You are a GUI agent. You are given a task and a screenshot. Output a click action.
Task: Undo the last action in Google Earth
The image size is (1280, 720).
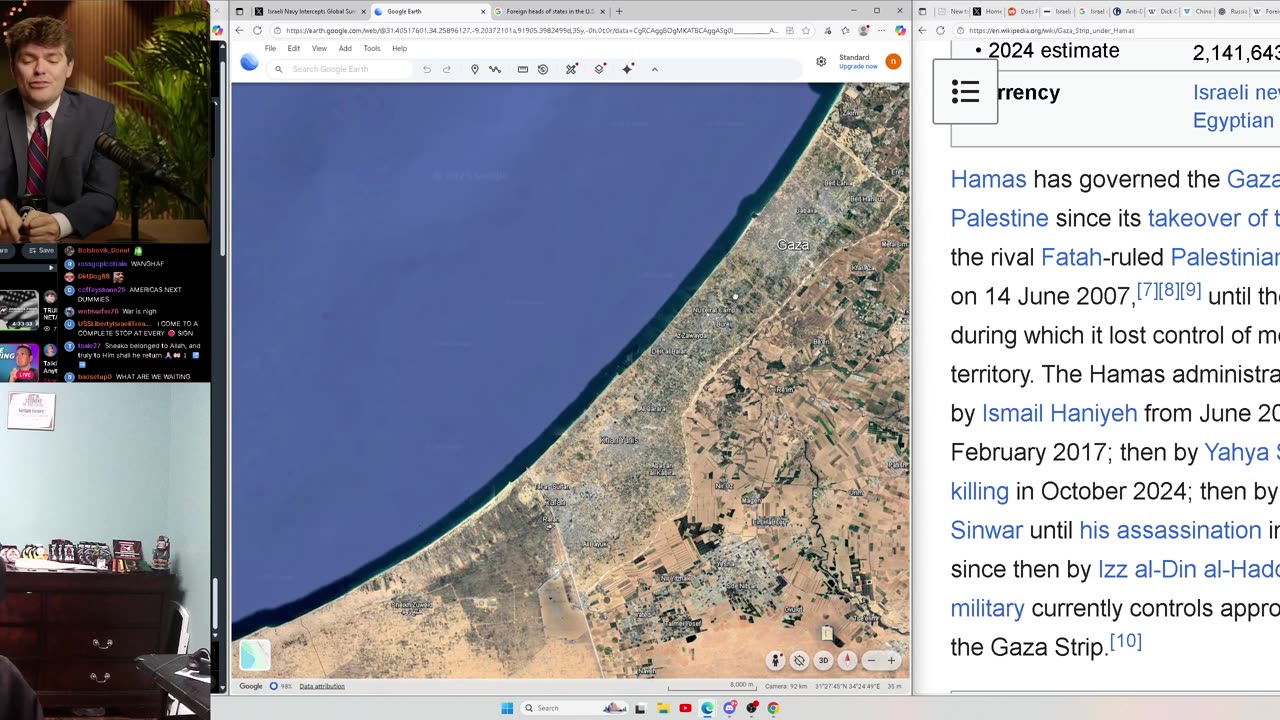coord(427,69)
